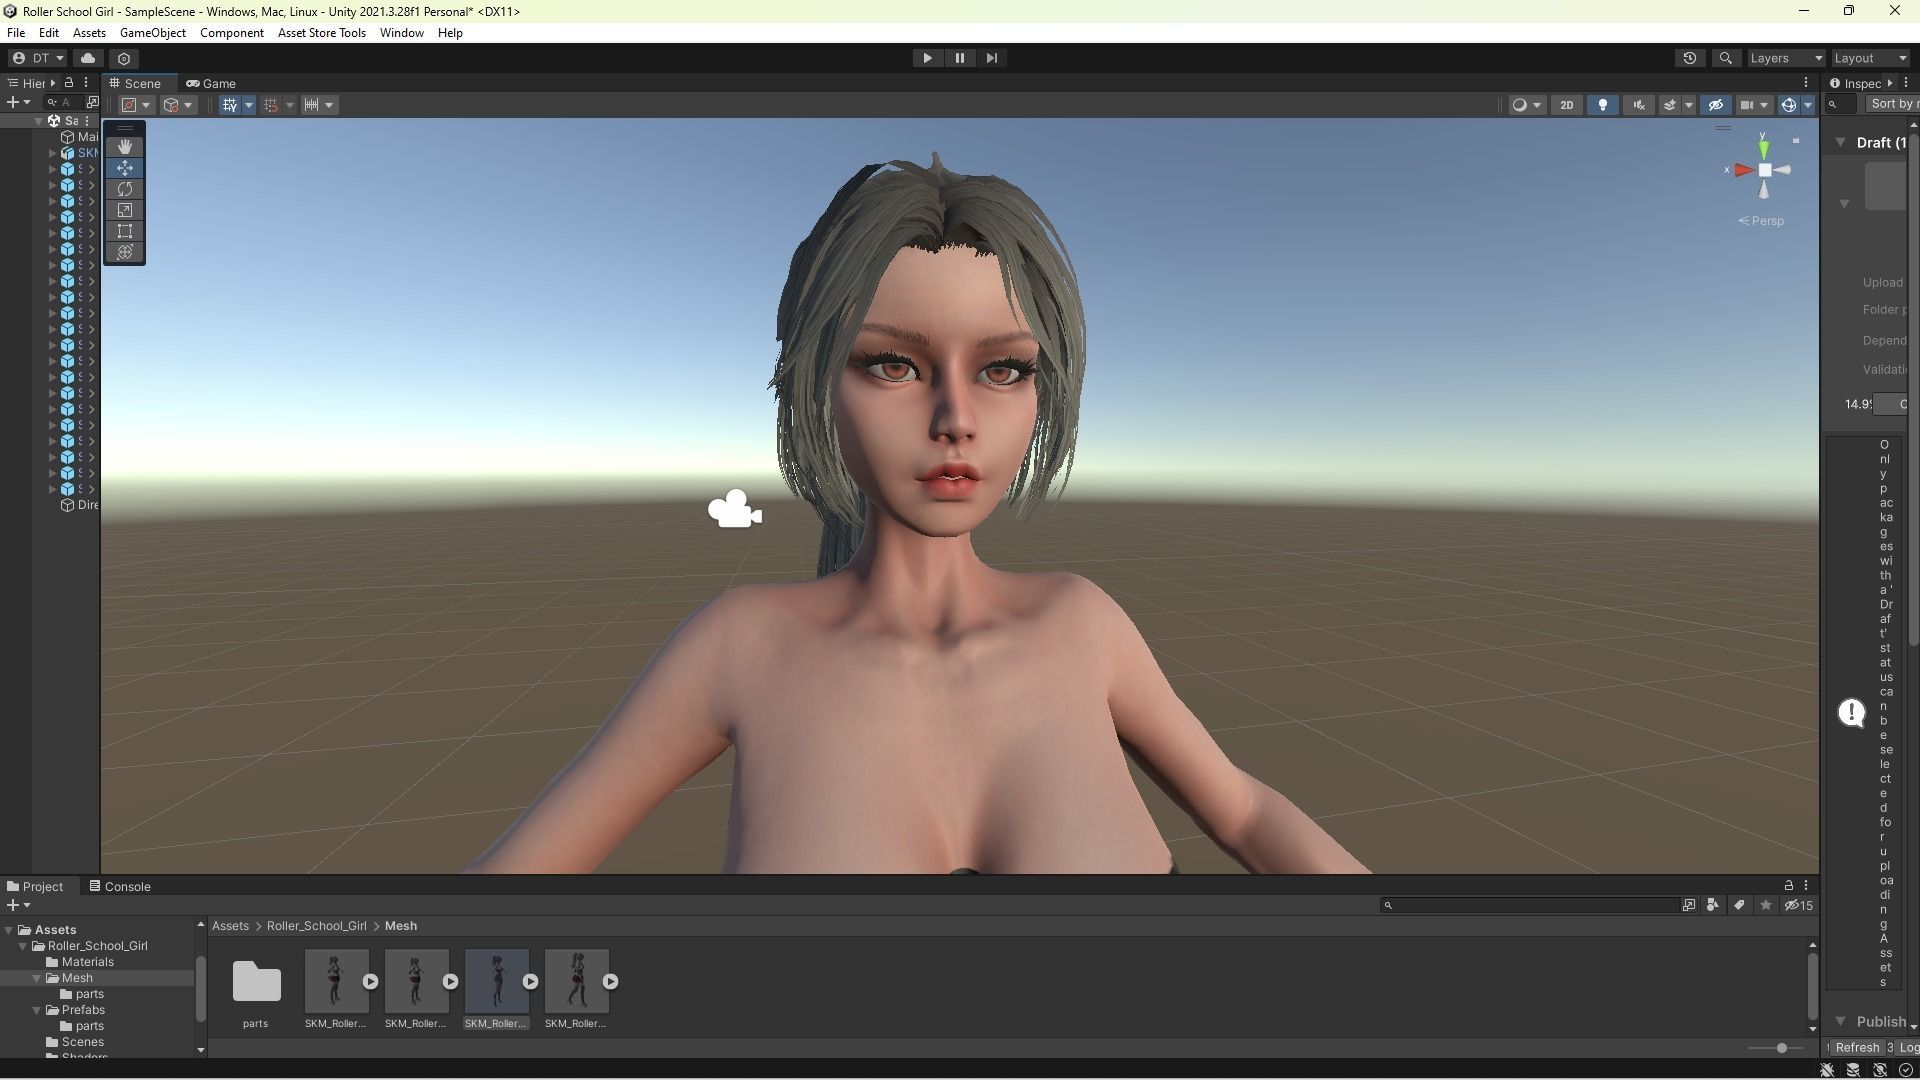Switch to the Console tab
The width and height of the screenshot is (1920, 1080).
(x=120, y=886)
